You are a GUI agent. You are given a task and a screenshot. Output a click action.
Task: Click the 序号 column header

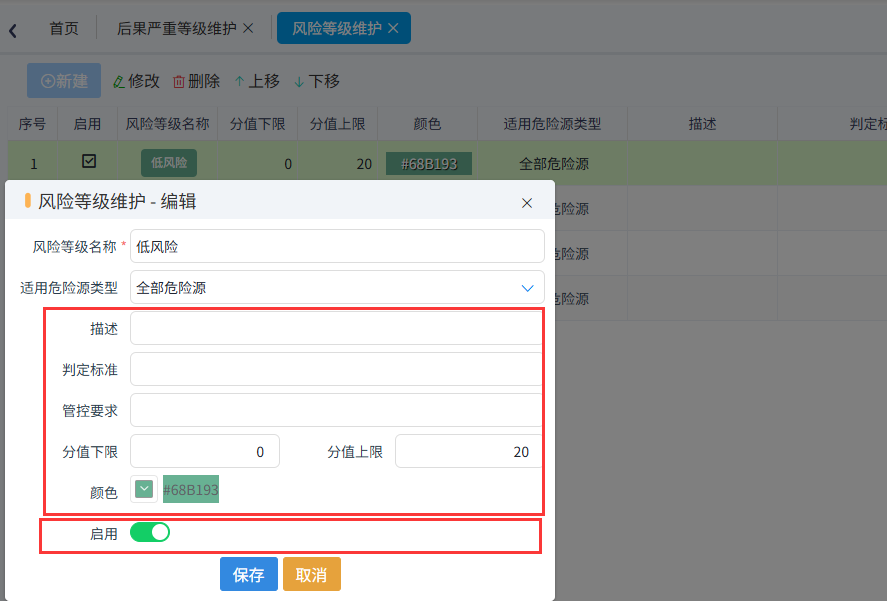point(32,124)
